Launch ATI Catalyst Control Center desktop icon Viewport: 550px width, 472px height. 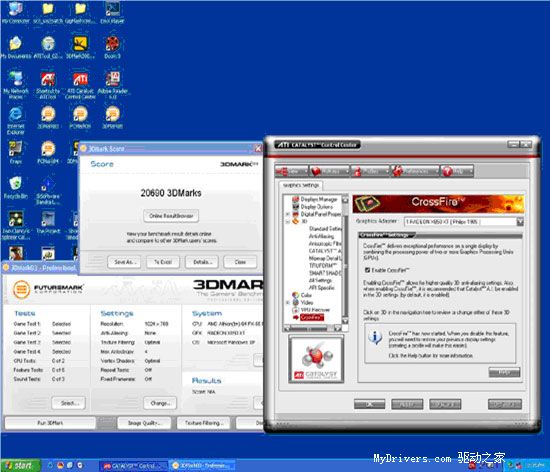click(x=80, y=85)
